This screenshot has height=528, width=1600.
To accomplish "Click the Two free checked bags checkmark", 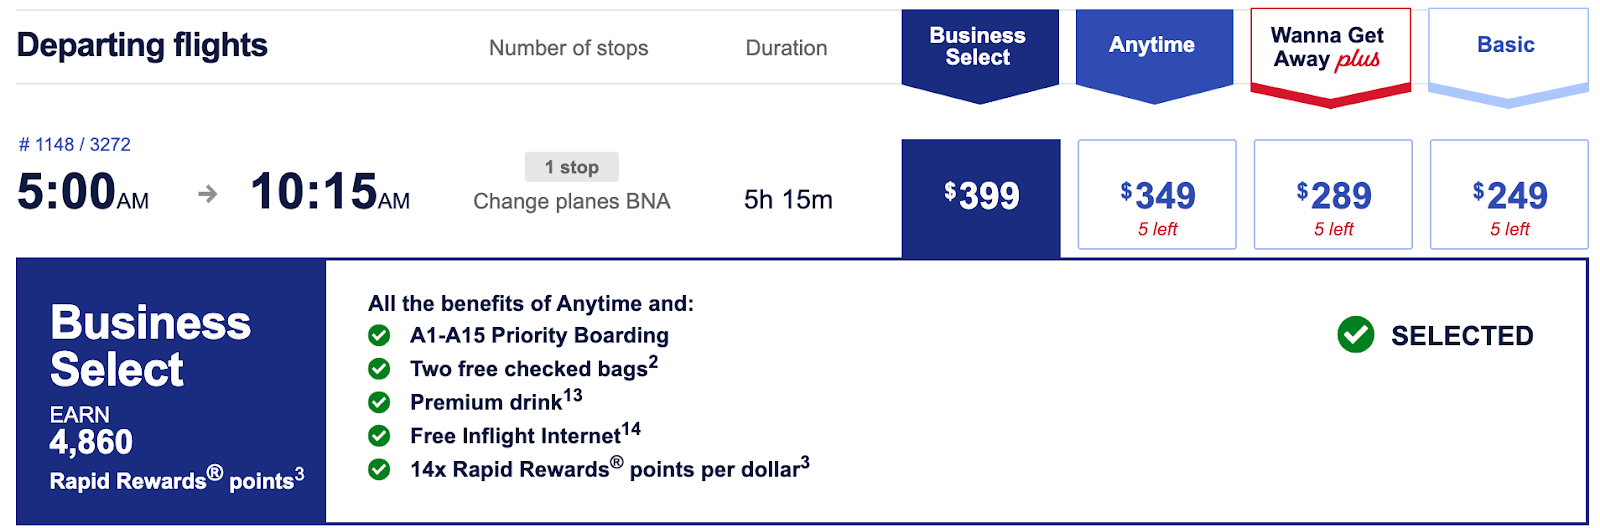I will click(x=379, y=369).
